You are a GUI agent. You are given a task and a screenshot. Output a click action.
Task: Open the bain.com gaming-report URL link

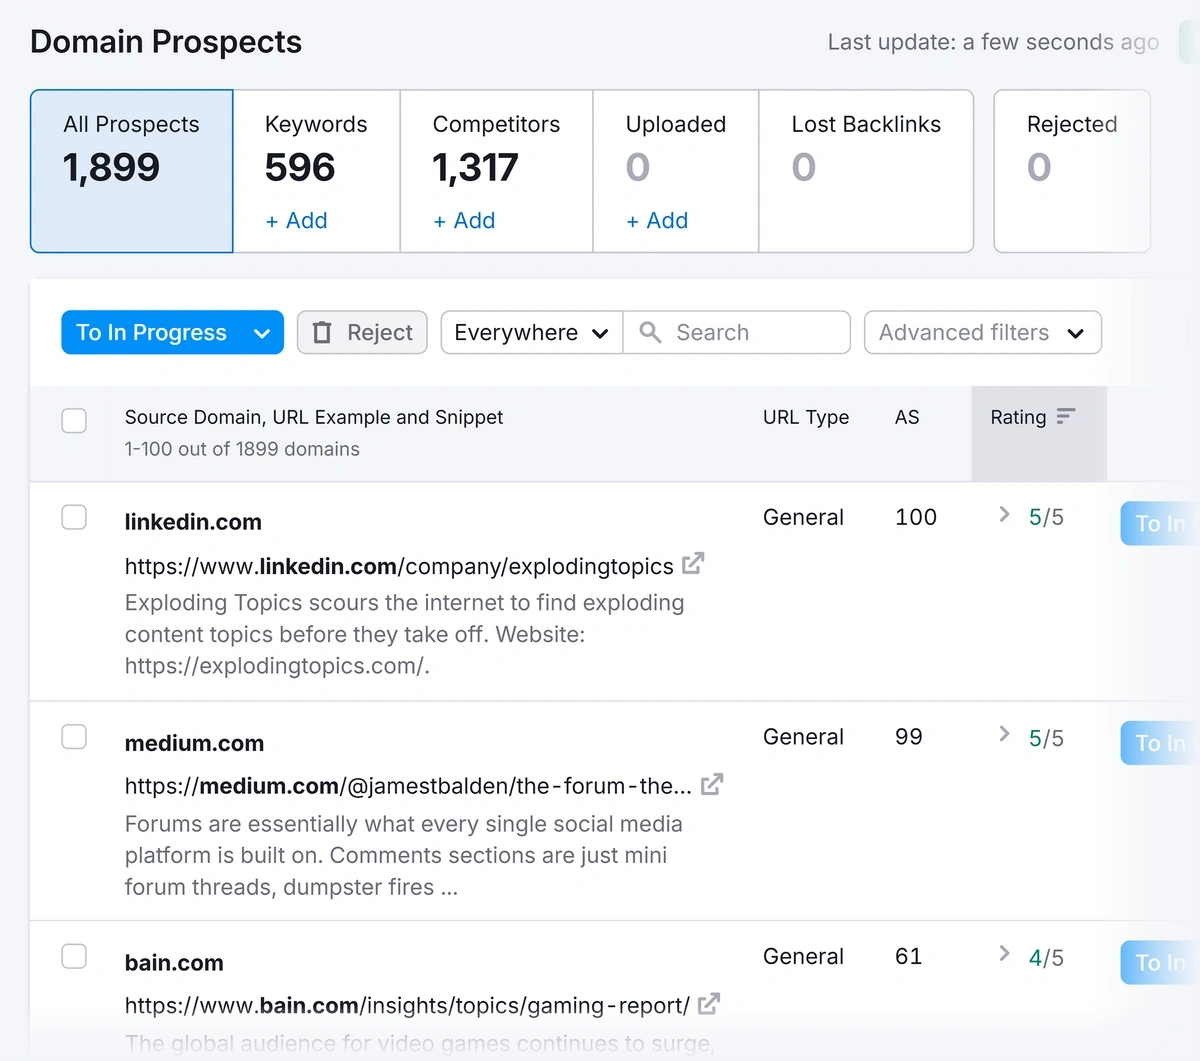[x=407, y=1006]
